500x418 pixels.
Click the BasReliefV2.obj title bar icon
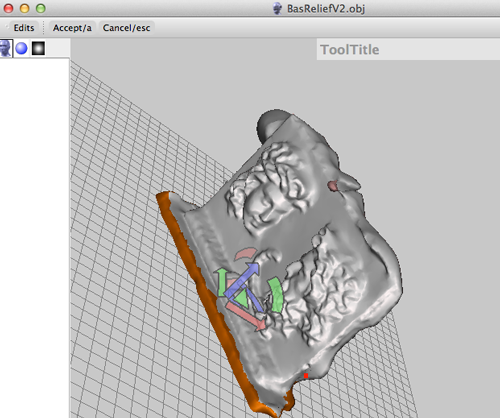pyautogui.click(x=277, y=8)
